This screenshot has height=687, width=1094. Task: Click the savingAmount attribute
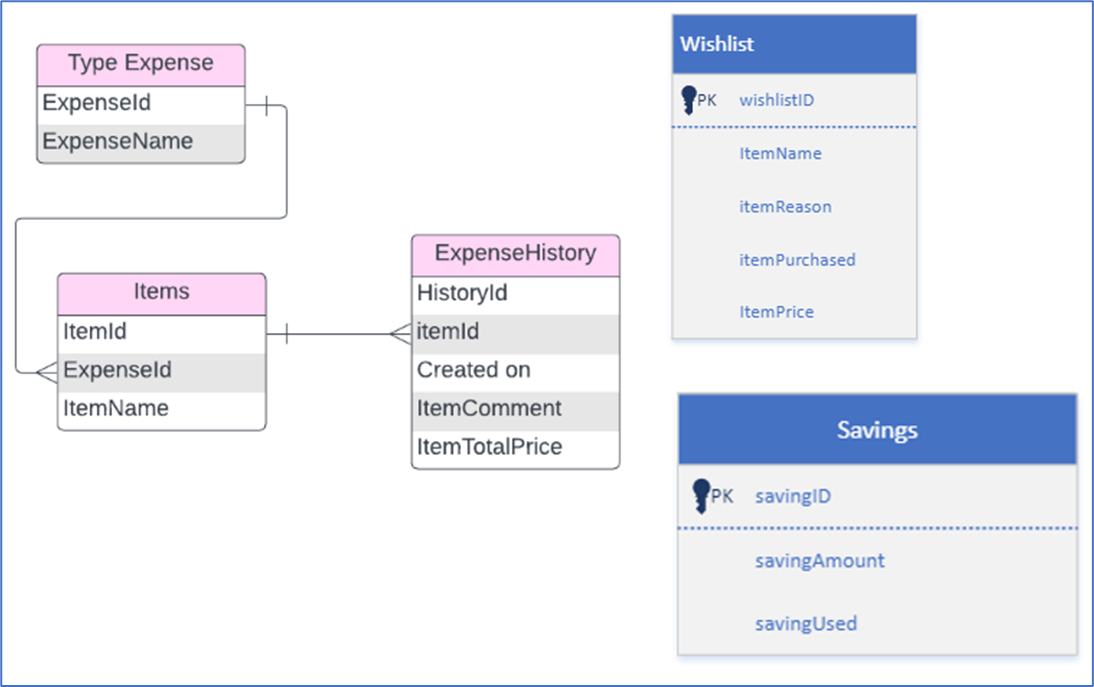pyautogui.click(x=819, y=561)
